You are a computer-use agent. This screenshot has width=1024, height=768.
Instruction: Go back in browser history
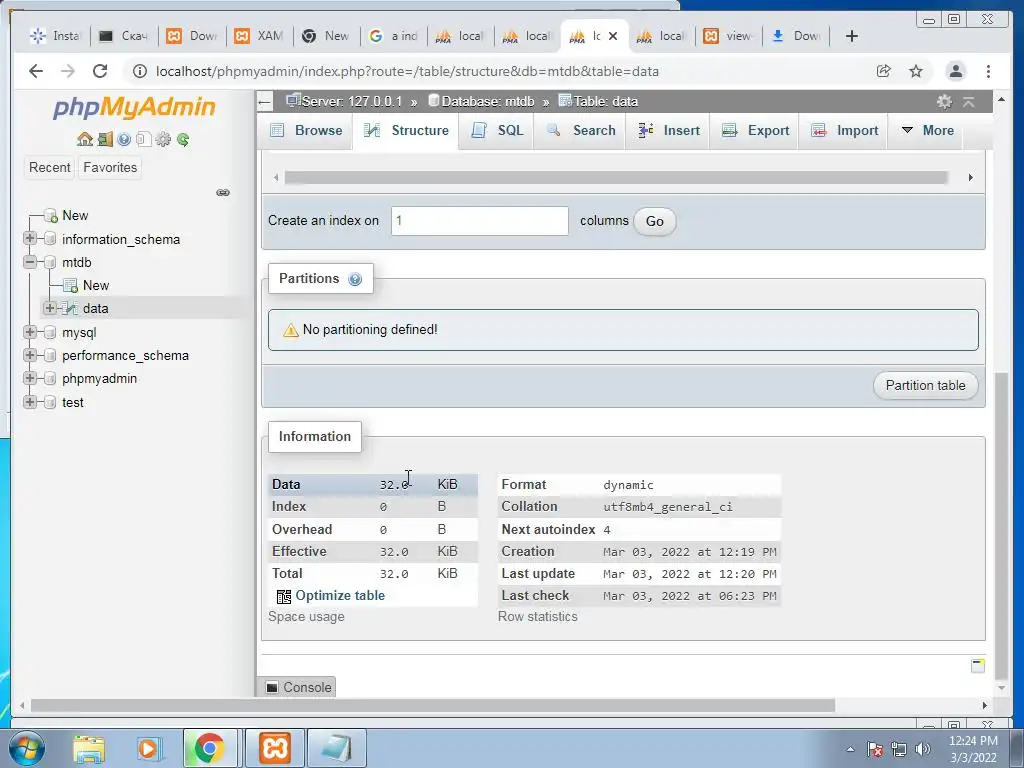tap(36, 71)
